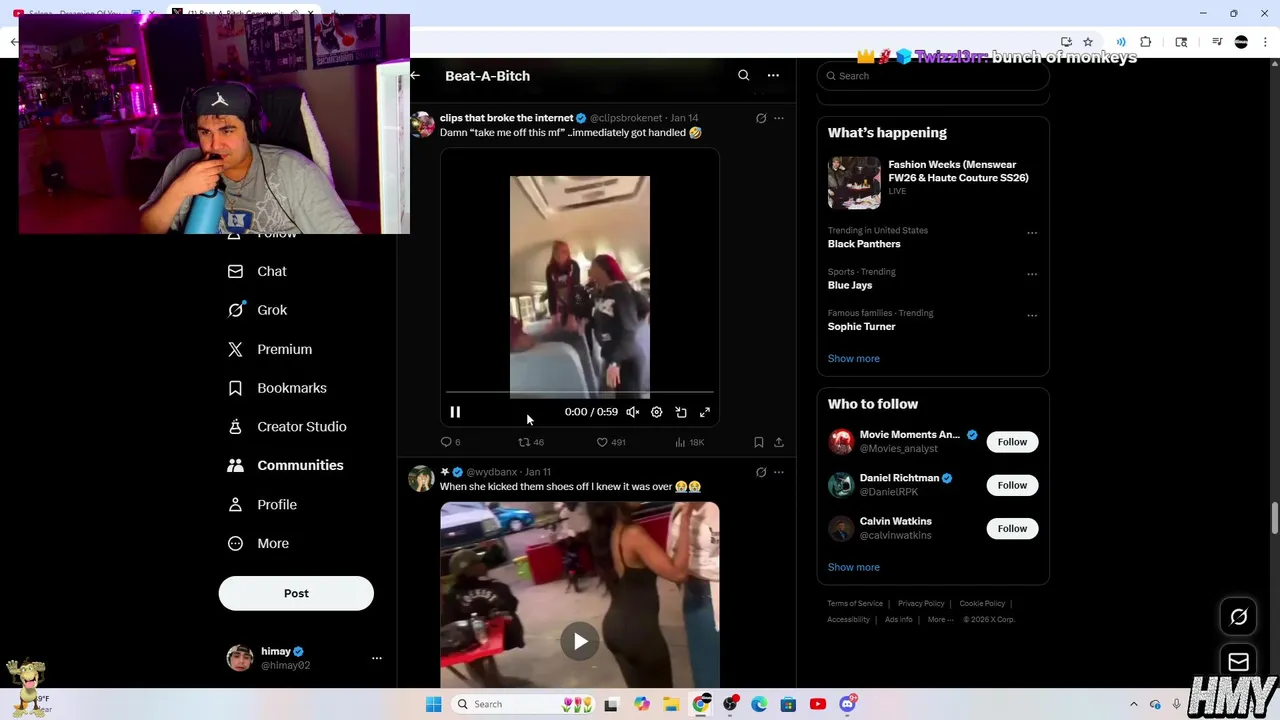This screenshot has width=1280, height=720.
Task: Open options for the Blue Jays trend
Action: (x=1032, y=274)
